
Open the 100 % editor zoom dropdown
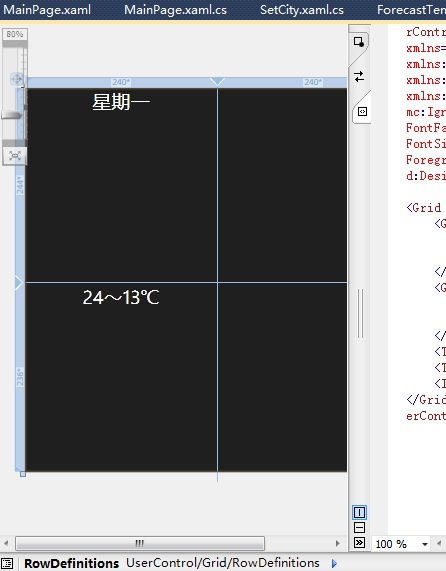425,544
